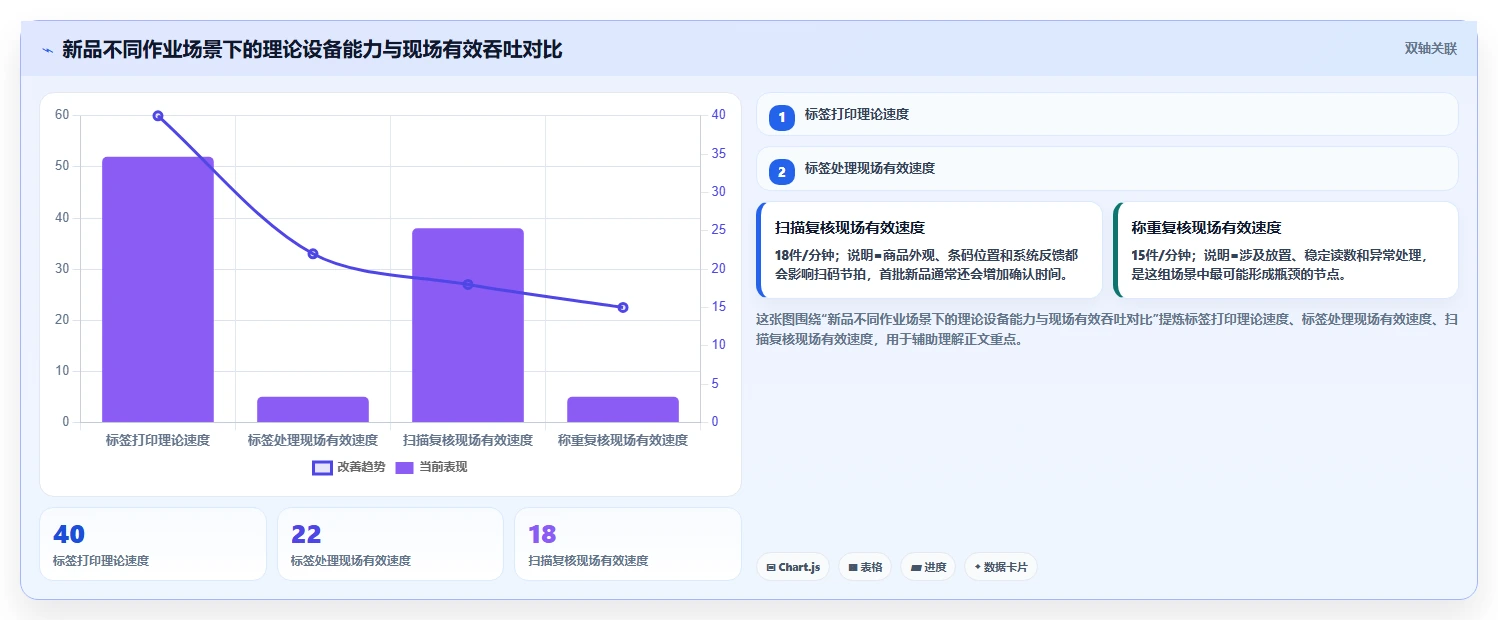Click x-axis label 扫描复核现场有效速度
The image size is (1498, 620).
[x=468, y=440]
